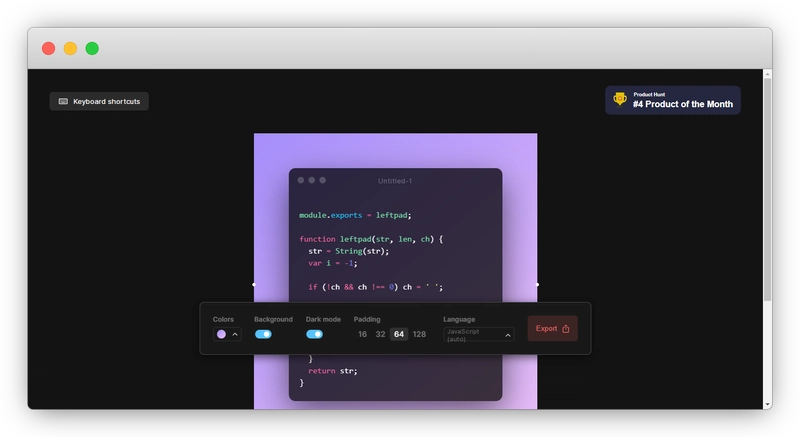Open the Keyboard shortcuts button
The width and height of the screenshot is (800, 437).
[99, 101]
